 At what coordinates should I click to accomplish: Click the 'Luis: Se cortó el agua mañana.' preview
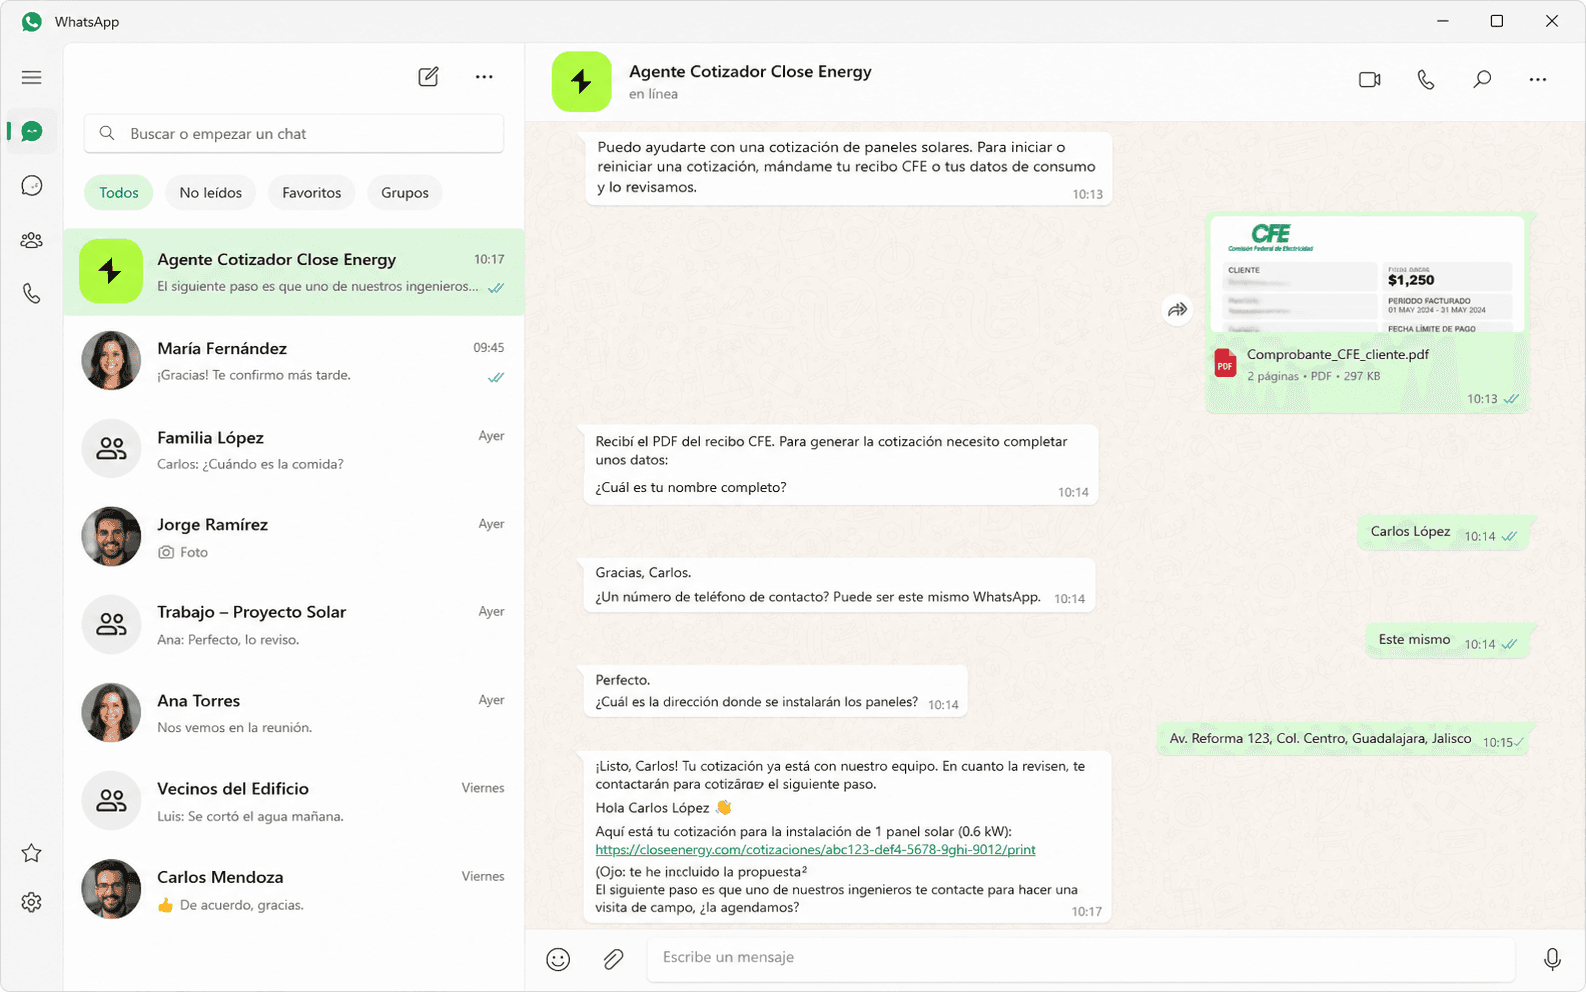(x=250, y=817)
